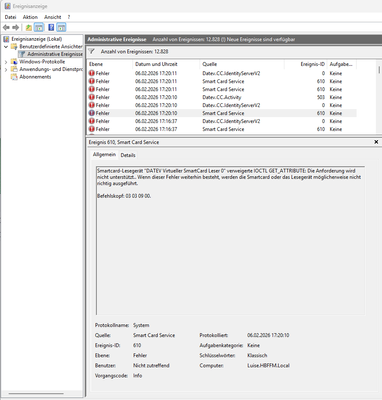Click the Administrative Ereignisse dark header bar

(x=233, y=39)
